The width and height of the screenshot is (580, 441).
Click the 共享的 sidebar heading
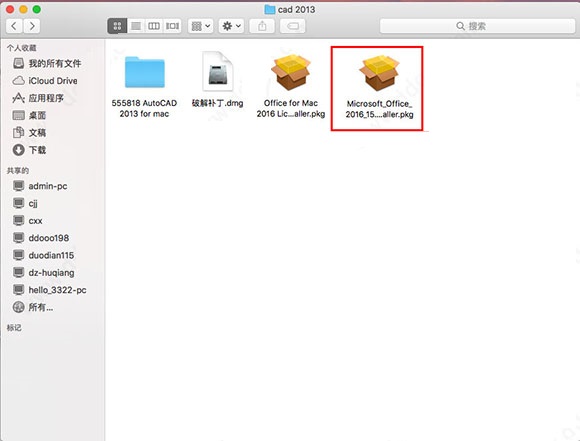click(18, 171)
